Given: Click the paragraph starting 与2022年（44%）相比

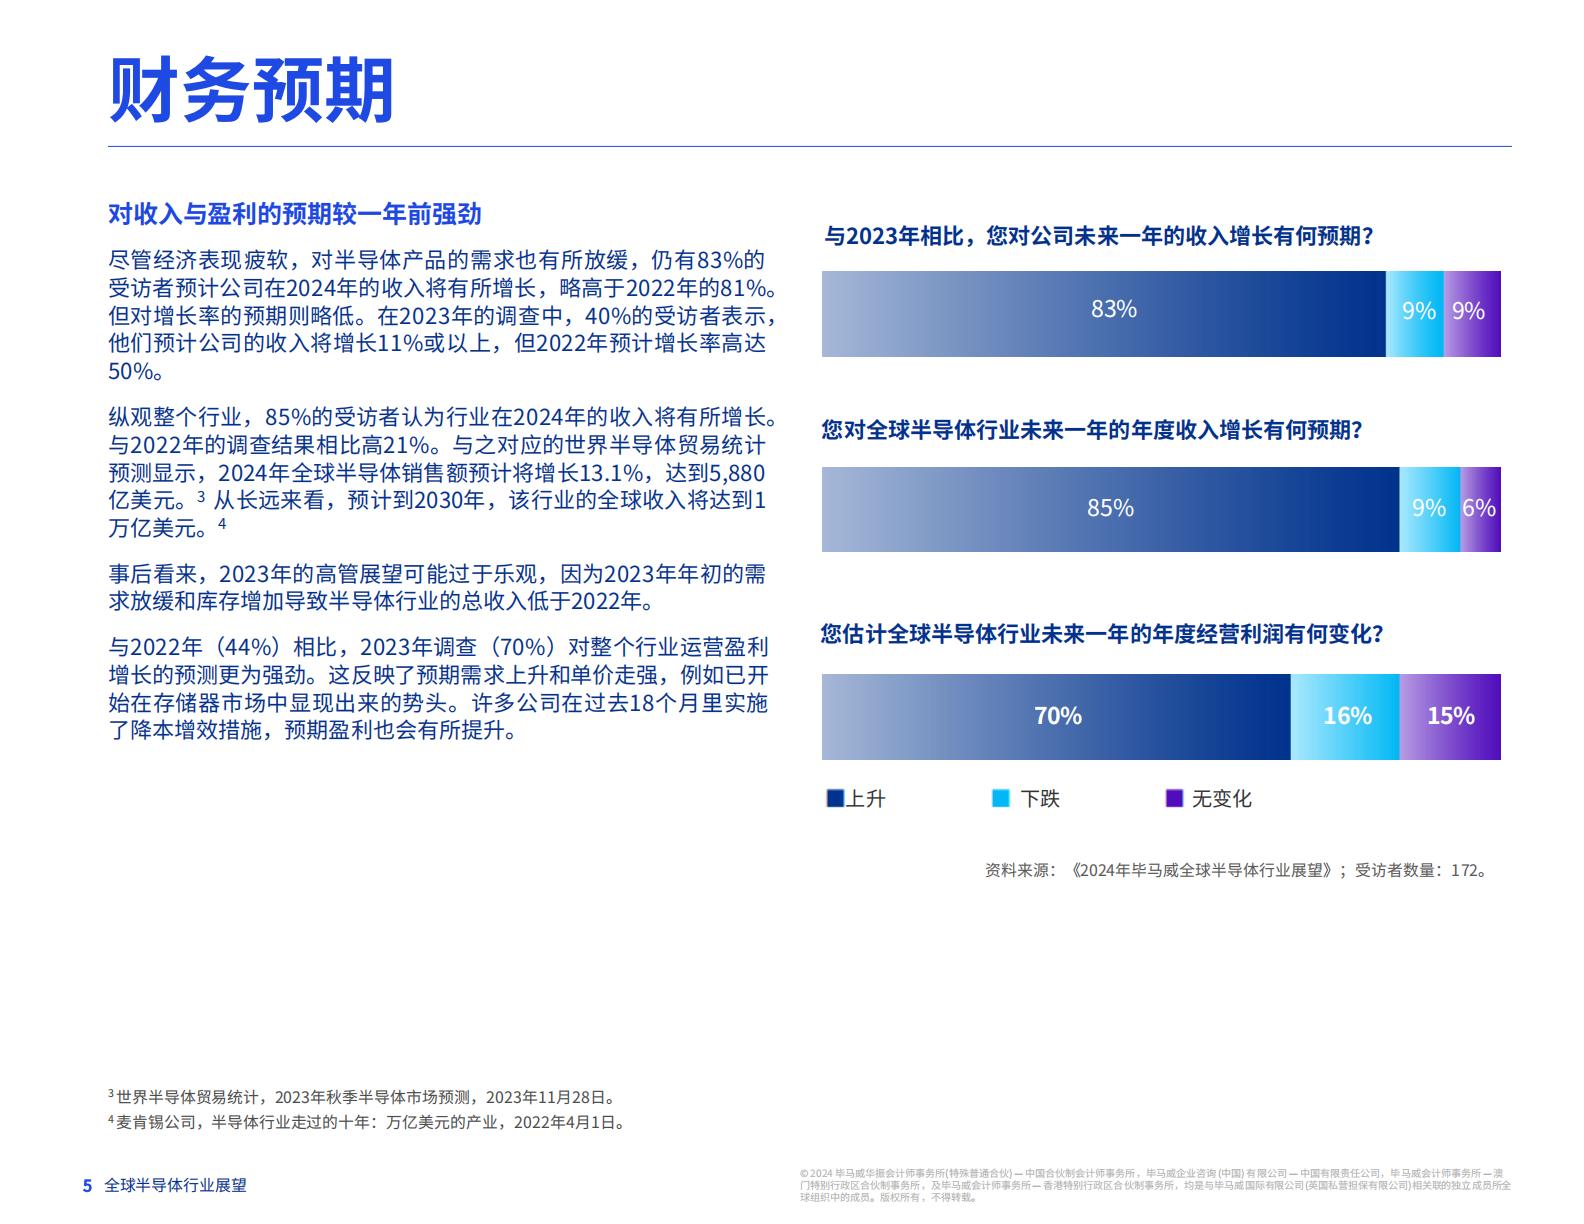Looking at the screenshot, I should click(439, 689).
